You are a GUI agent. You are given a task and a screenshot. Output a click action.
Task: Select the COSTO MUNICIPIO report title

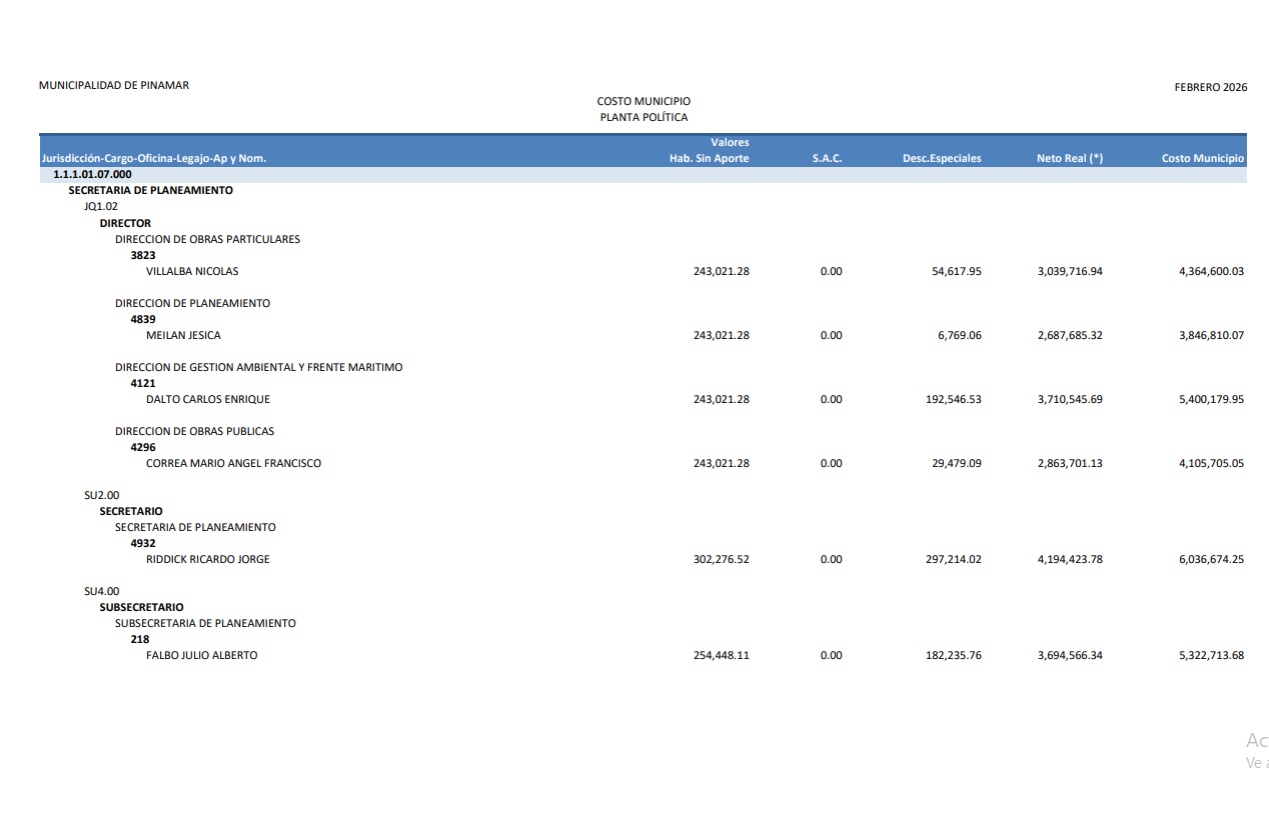coord(643,101)
